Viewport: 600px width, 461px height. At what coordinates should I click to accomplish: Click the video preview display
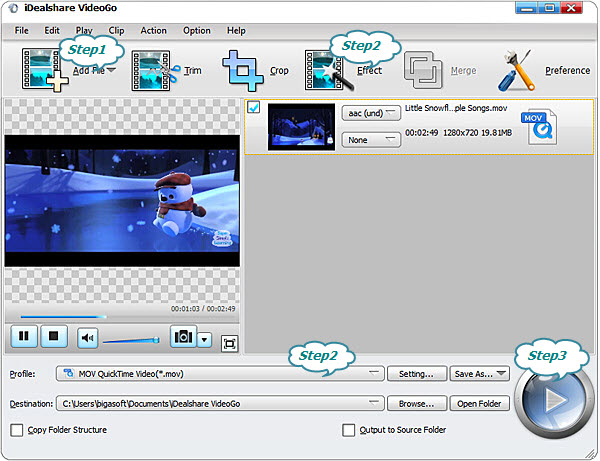pos(122,201)
